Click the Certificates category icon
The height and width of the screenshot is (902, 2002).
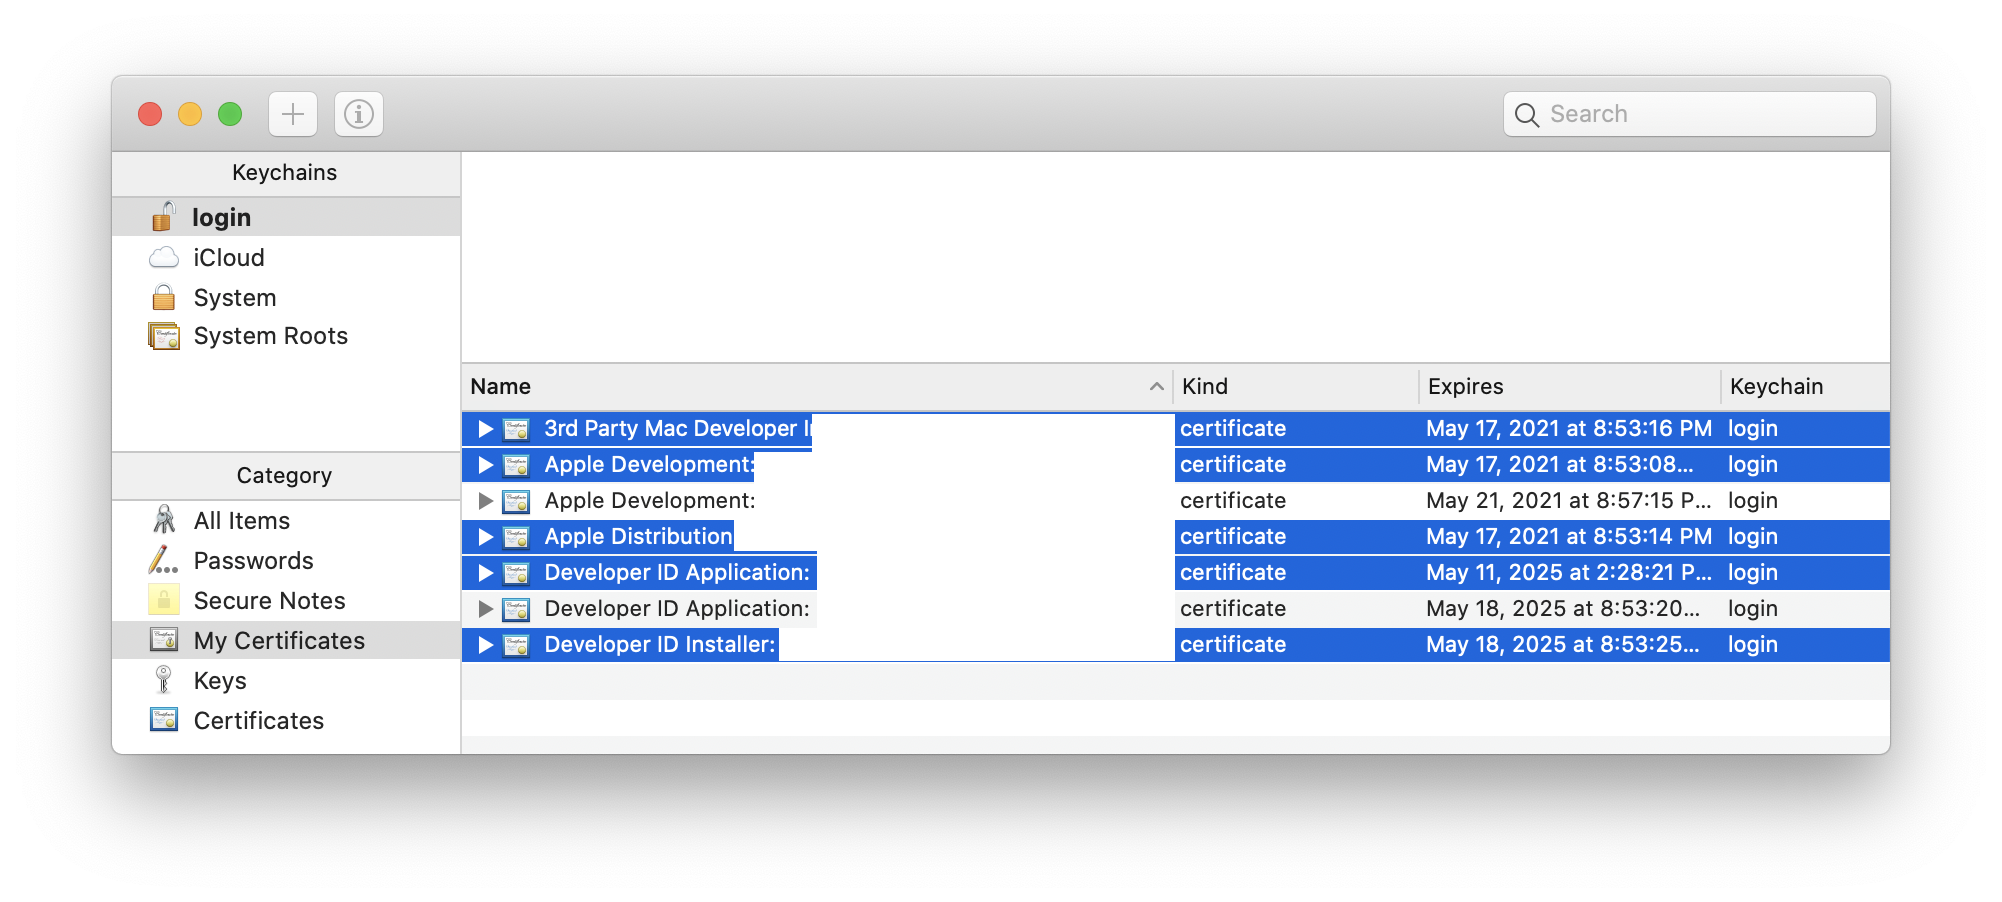click(x=164, y=719)
